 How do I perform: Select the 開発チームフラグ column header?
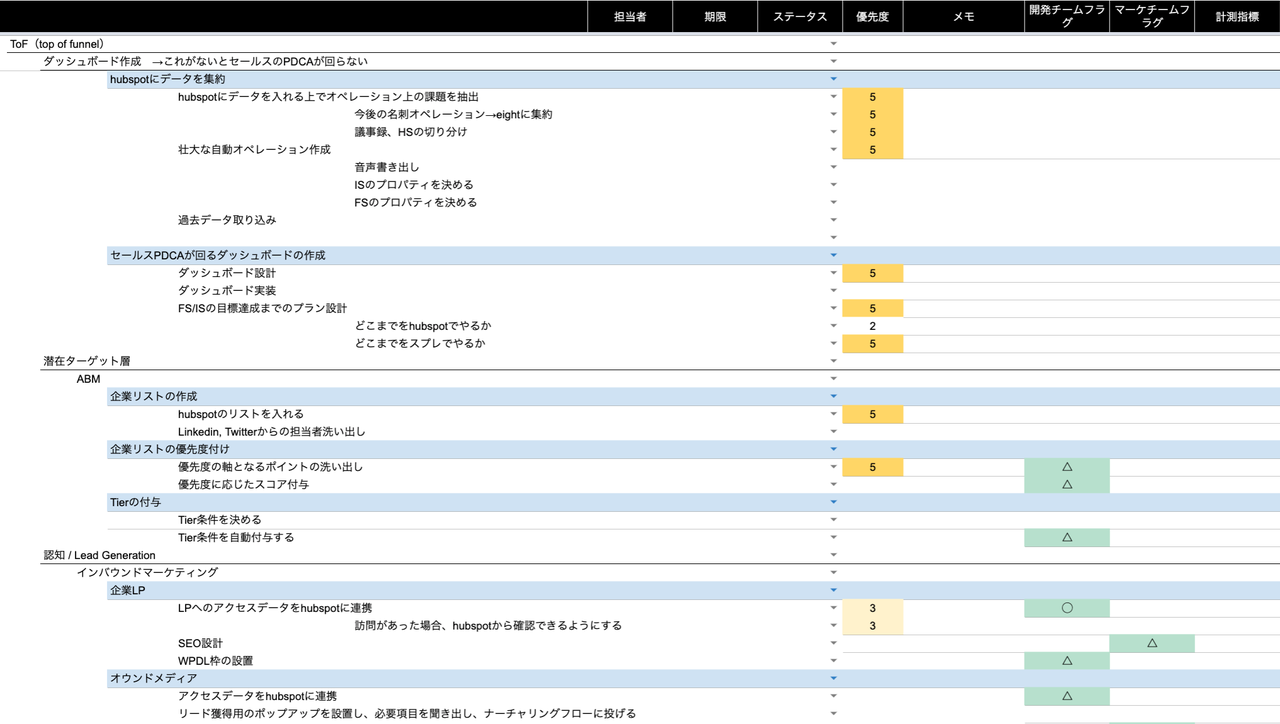(x=1067, y=17)
